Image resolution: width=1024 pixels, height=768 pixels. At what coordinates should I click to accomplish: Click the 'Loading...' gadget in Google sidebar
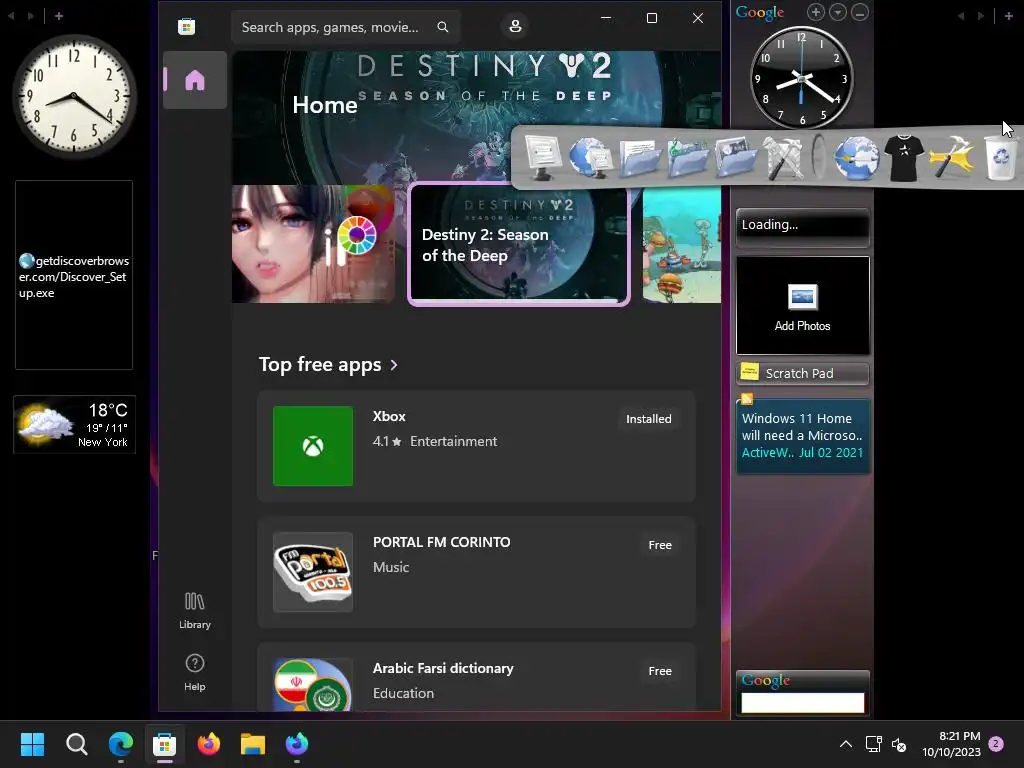[x=803, y=227]
